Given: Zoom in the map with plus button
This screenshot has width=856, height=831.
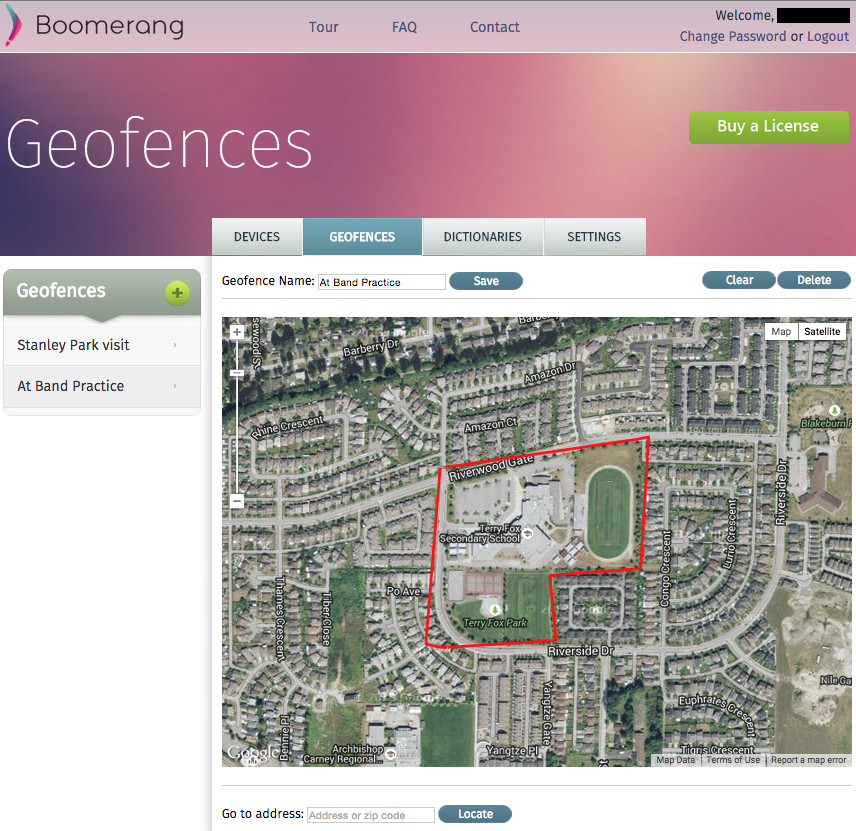Looking at the screenshot, I should point(237,332).
